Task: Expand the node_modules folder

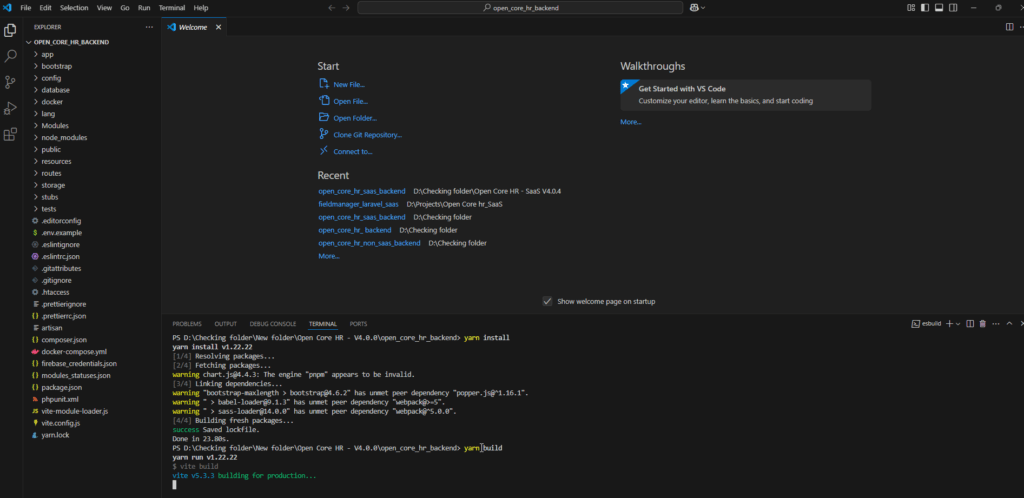Action: click(x=64, y=138)
